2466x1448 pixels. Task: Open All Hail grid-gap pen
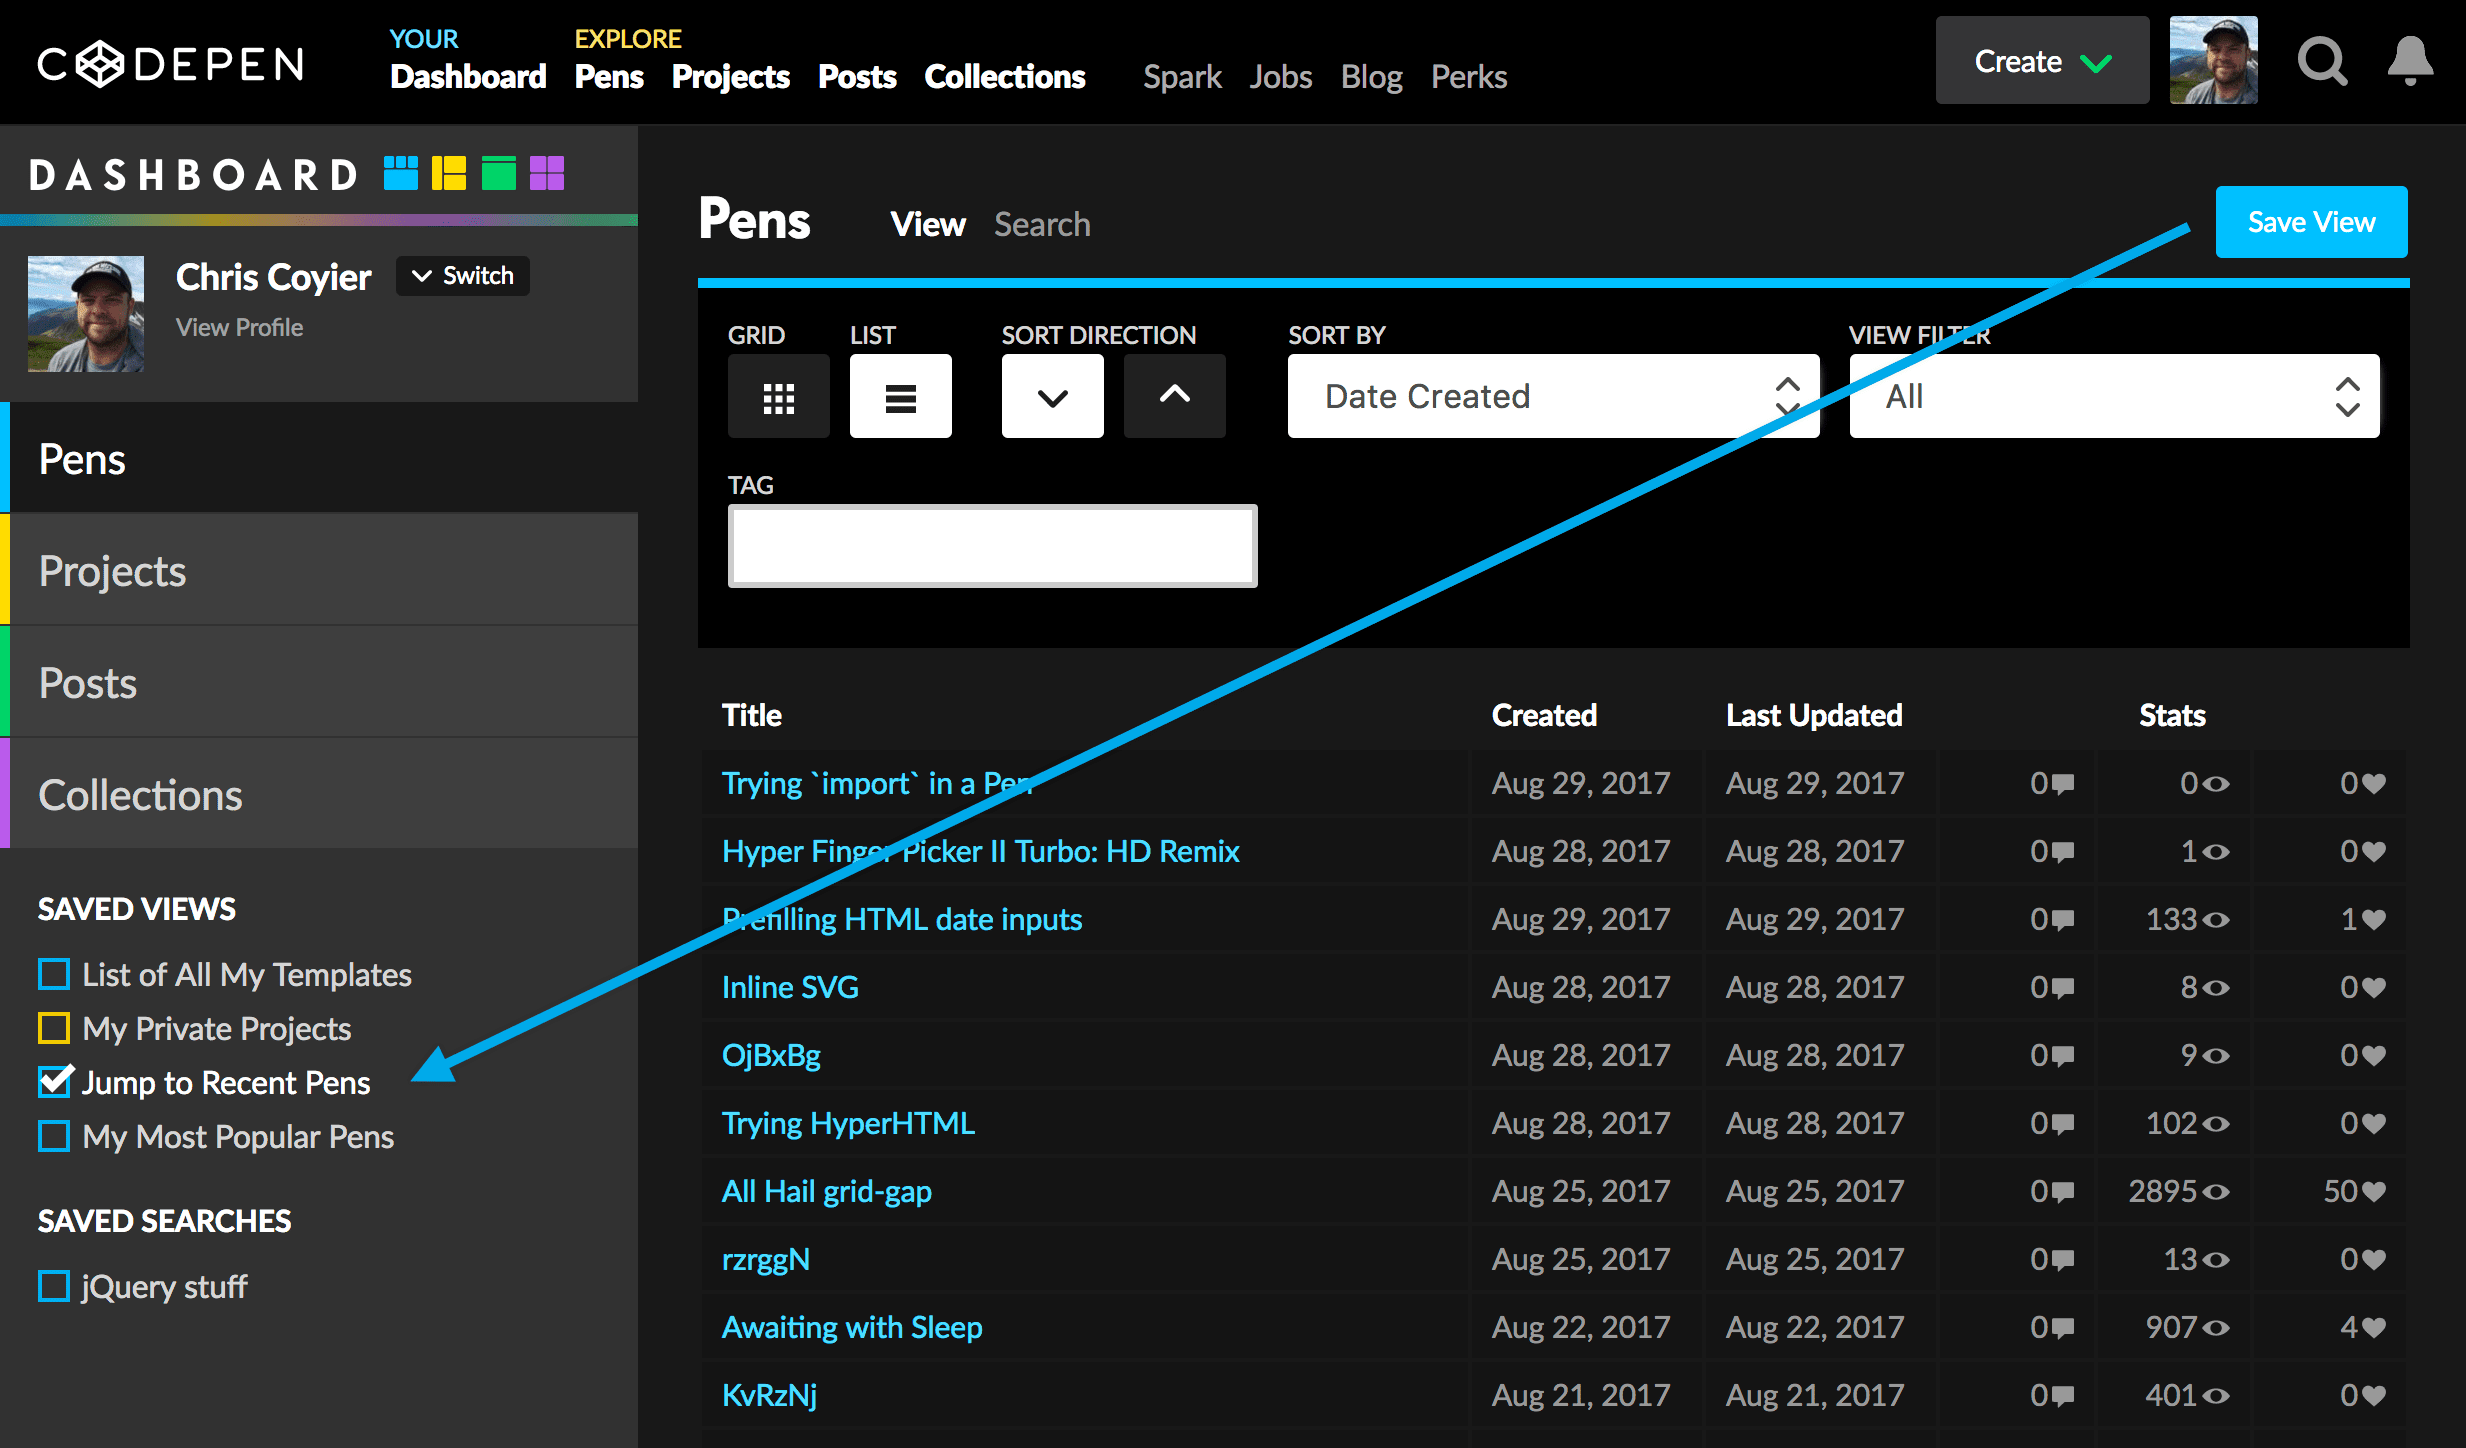[x=827, y=1192]
